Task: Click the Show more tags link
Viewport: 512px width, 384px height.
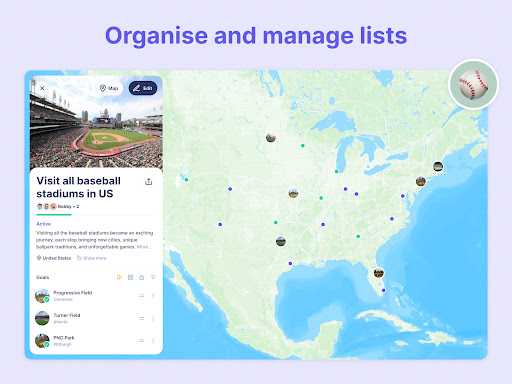Action: [x=92, y=258]
